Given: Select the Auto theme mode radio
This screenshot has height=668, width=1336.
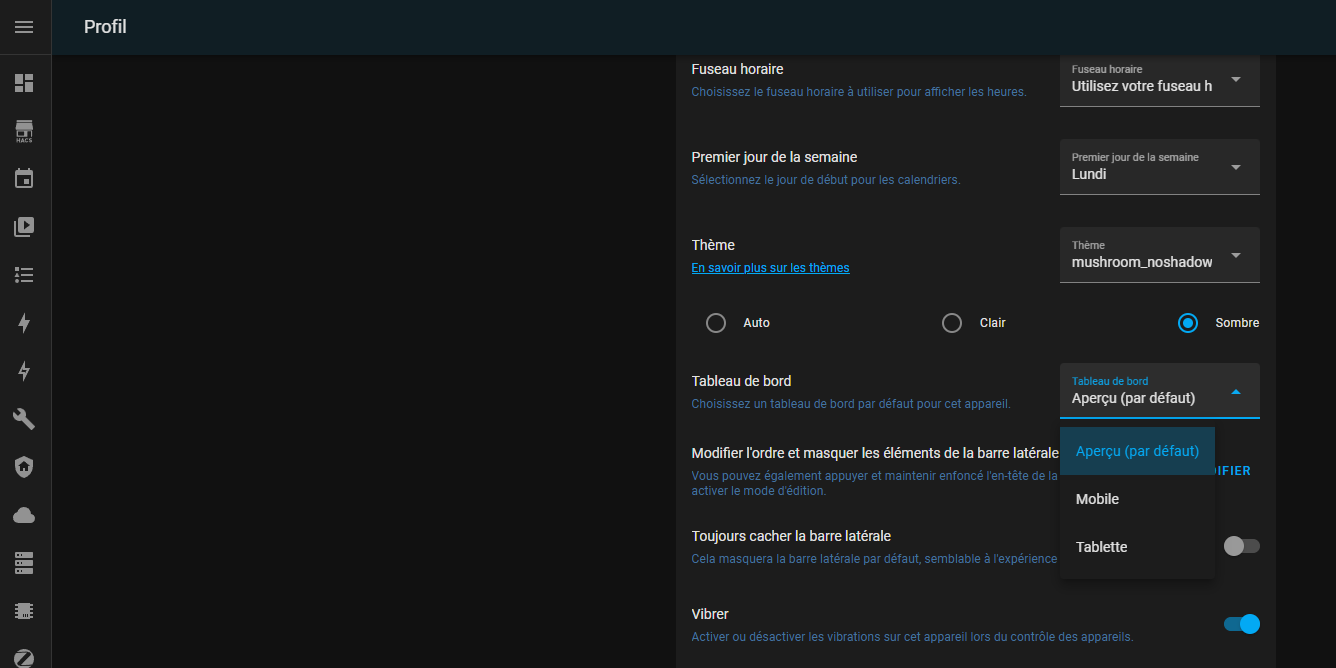Looking at the screenshot, I should click(x=716, y=323).
